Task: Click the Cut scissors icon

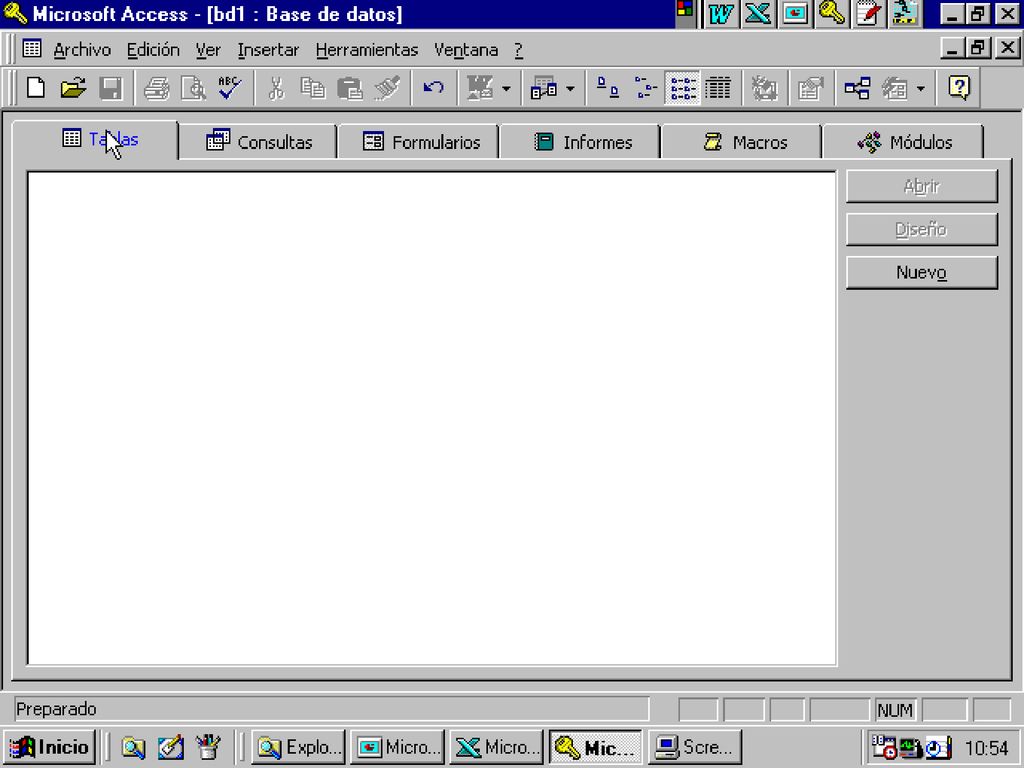Action: (276, 88)
